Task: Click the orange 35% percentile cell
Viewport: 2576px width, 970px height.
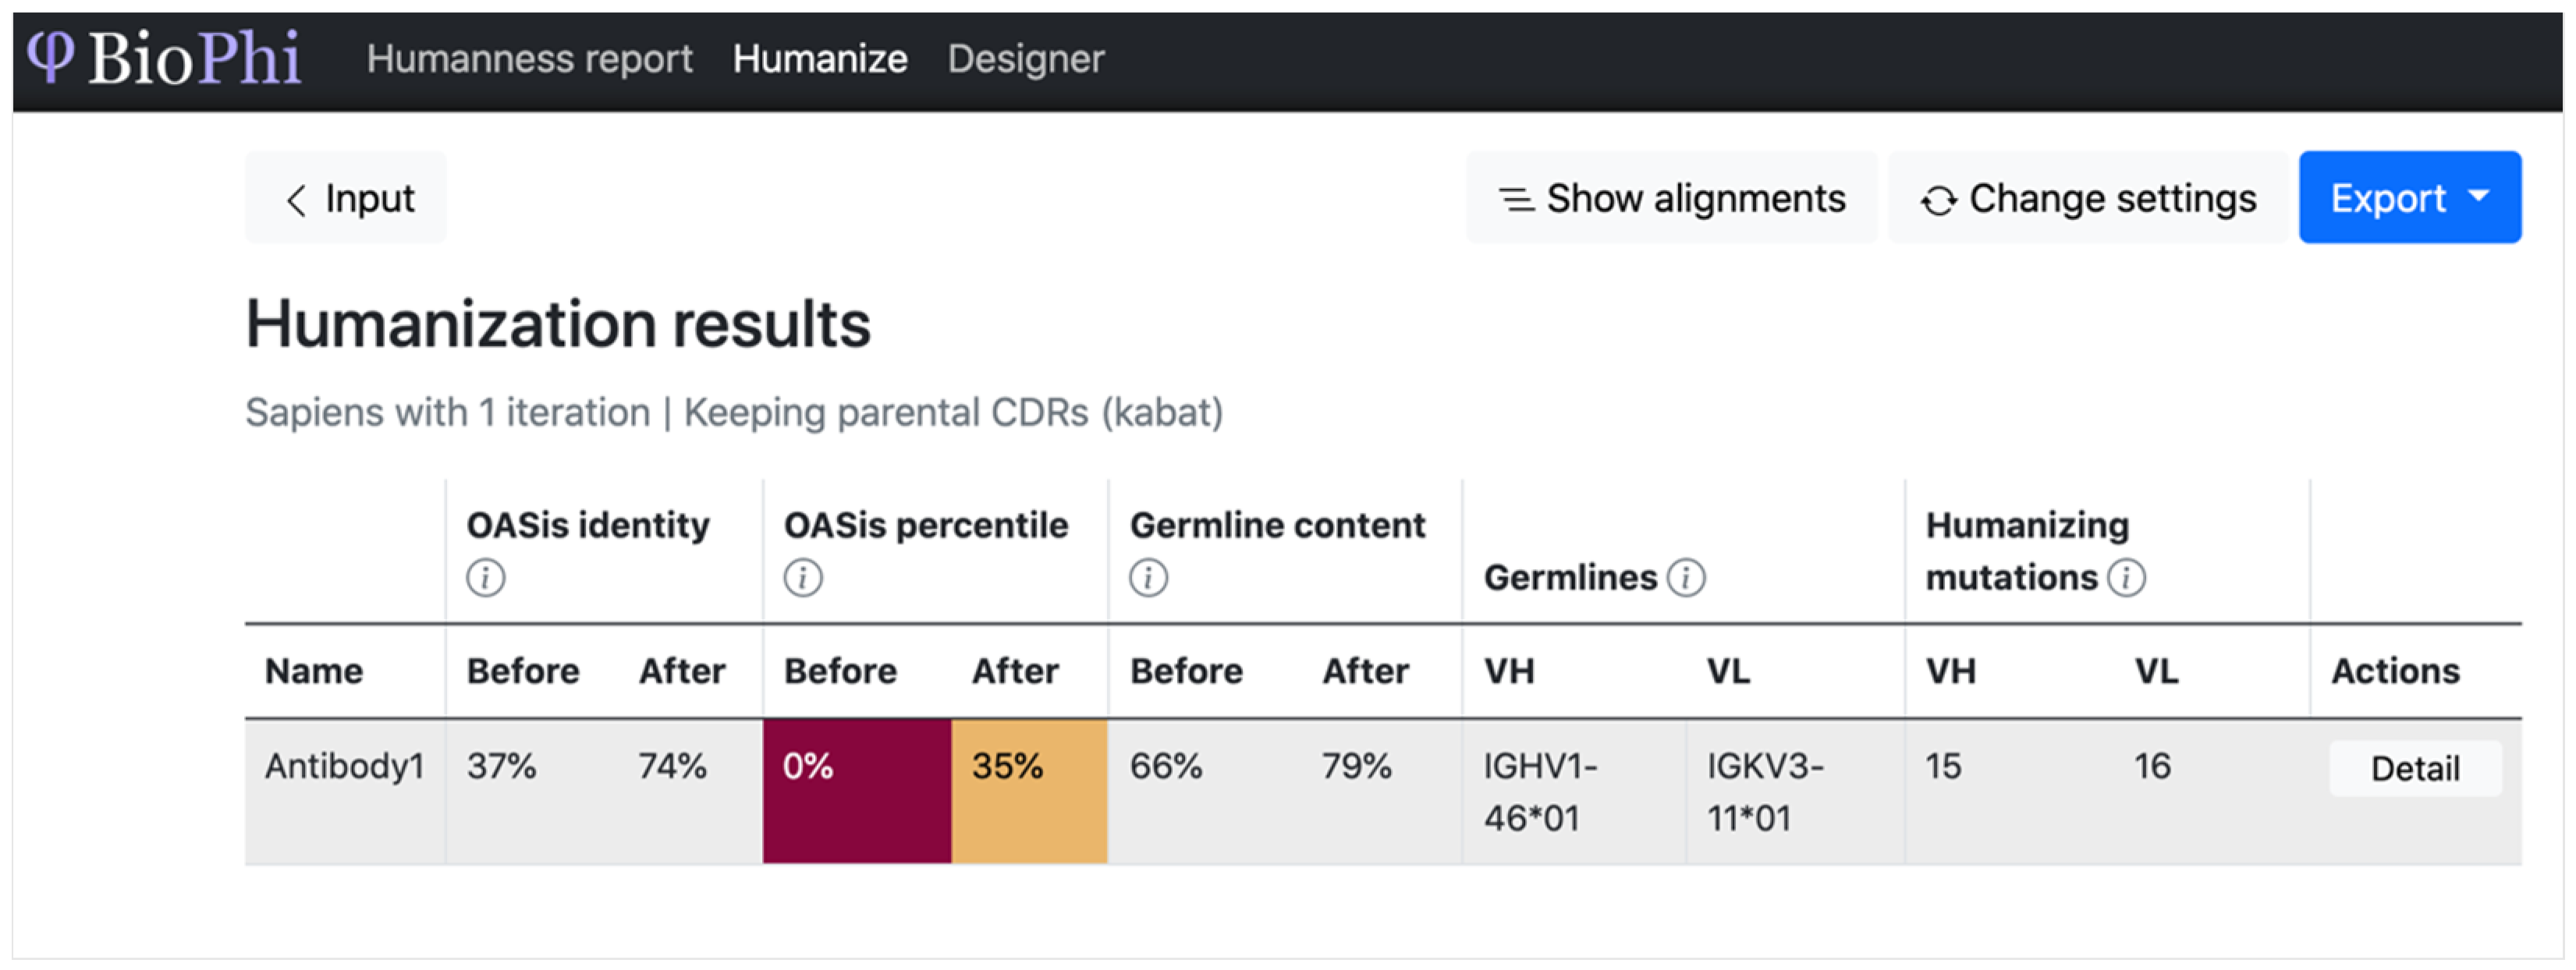Action: (1029, 790)
